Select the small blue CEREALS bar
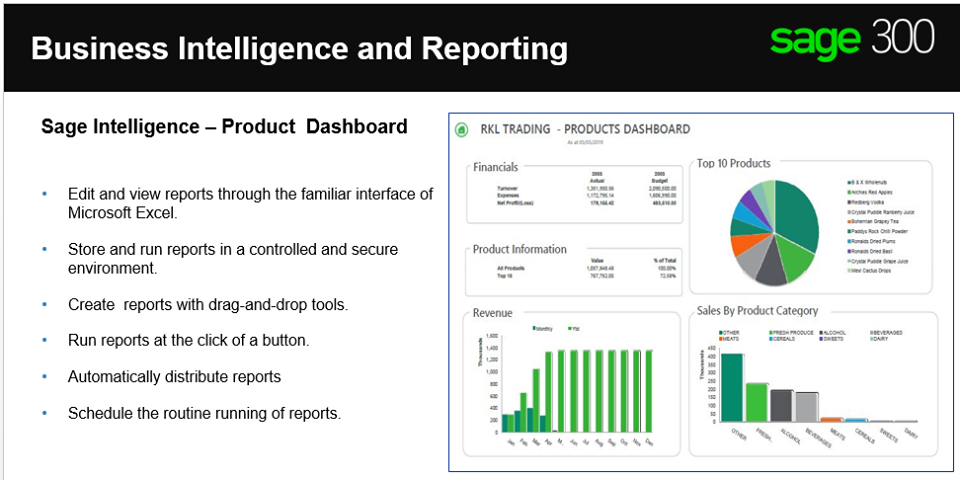Viewport: 960px width, 480px height. (856, 420)
